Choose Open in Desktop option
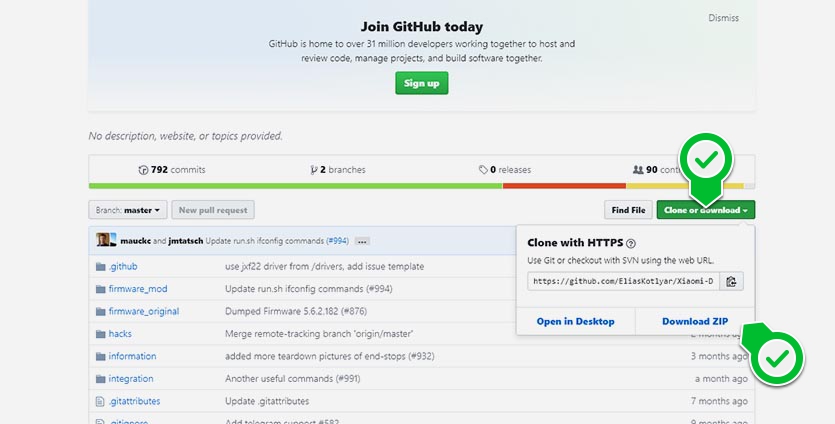The image size is (835, 424). point(575,322)
